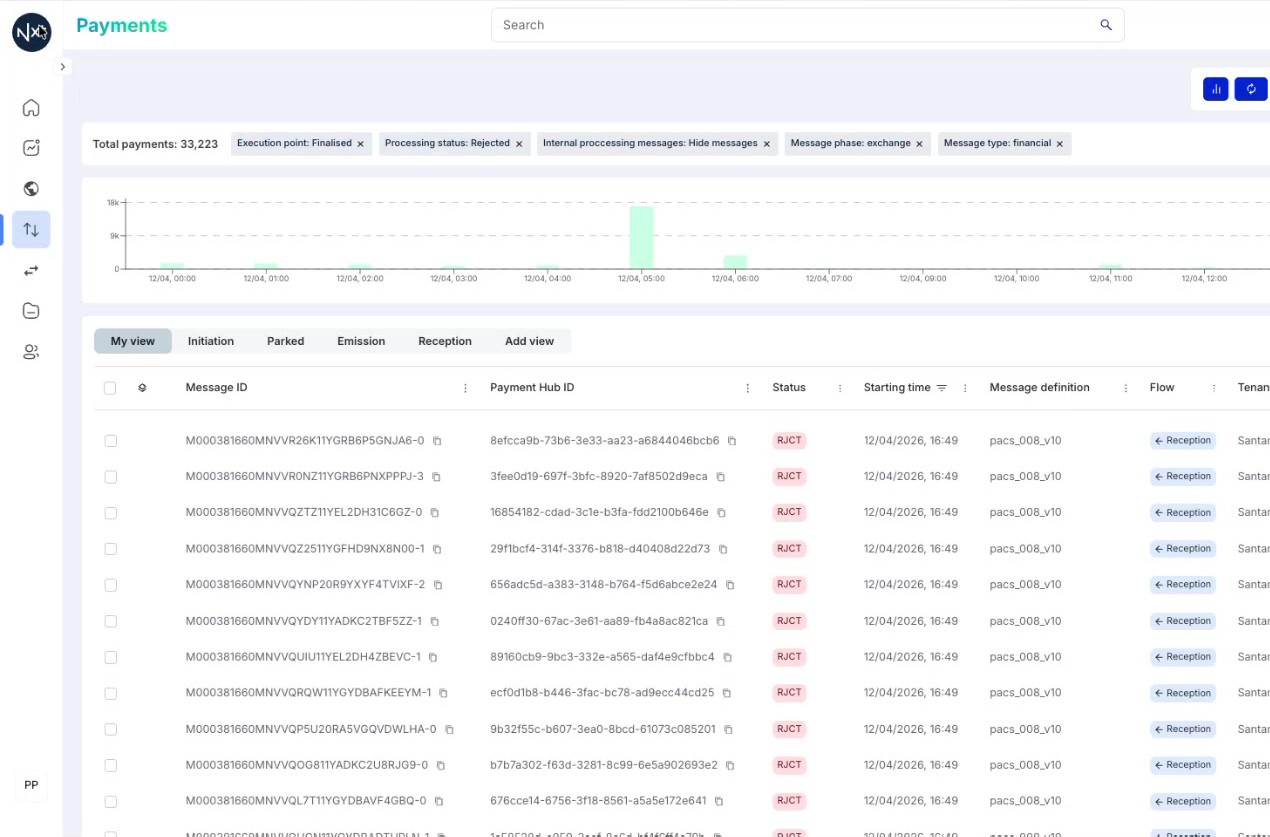Open the users icon in sidebar
Viewport: 1270px width, 837px height.
(31, 352)
